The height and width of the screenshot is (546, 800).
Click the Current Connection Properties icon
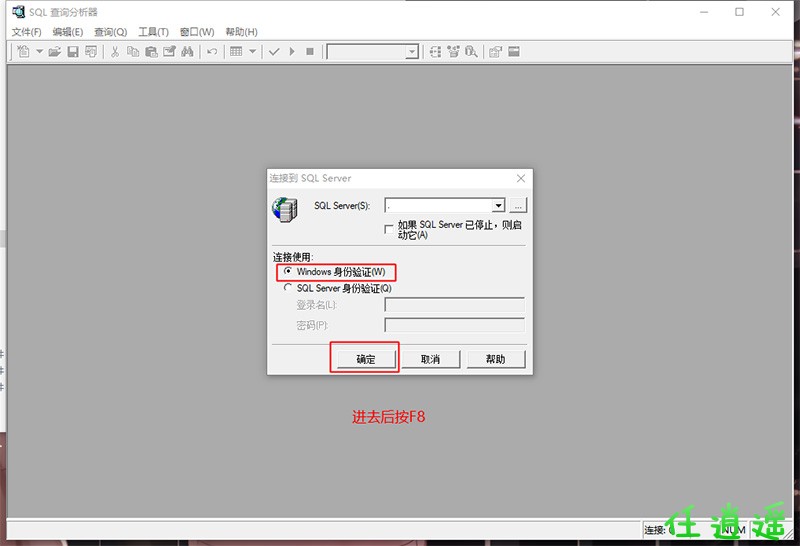(495, 52)
